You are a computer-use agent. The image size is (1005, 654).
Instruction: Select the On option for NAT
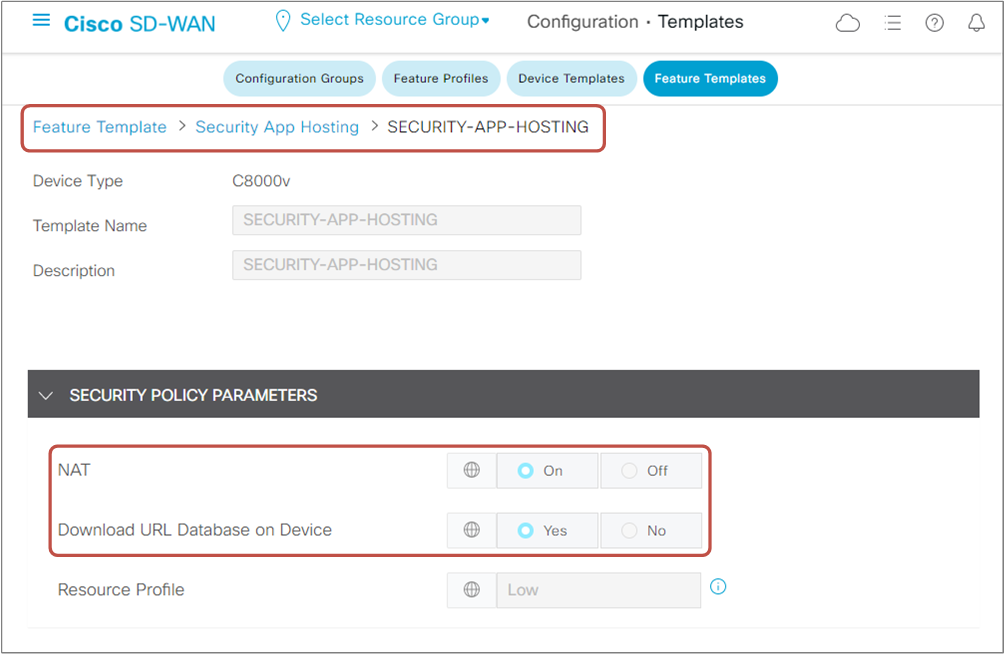(x=547, y=470)
